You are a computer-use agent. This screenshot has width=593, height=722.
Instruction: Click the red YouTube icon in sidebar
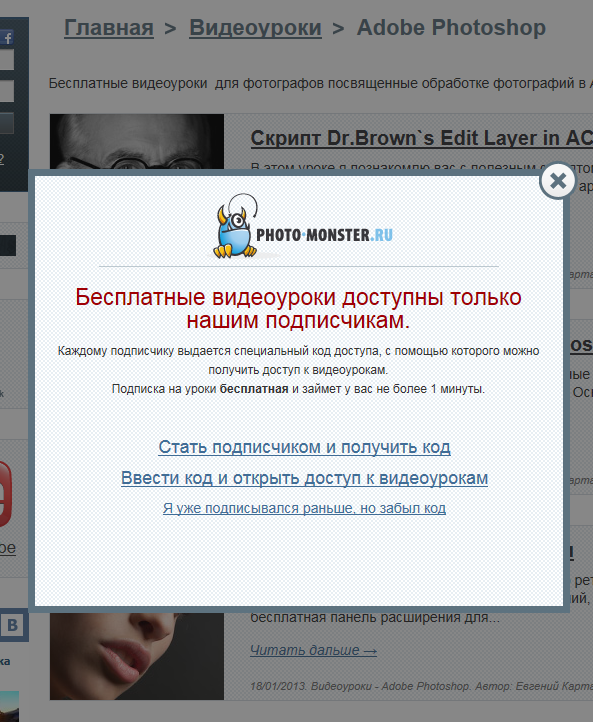(6, 494)
